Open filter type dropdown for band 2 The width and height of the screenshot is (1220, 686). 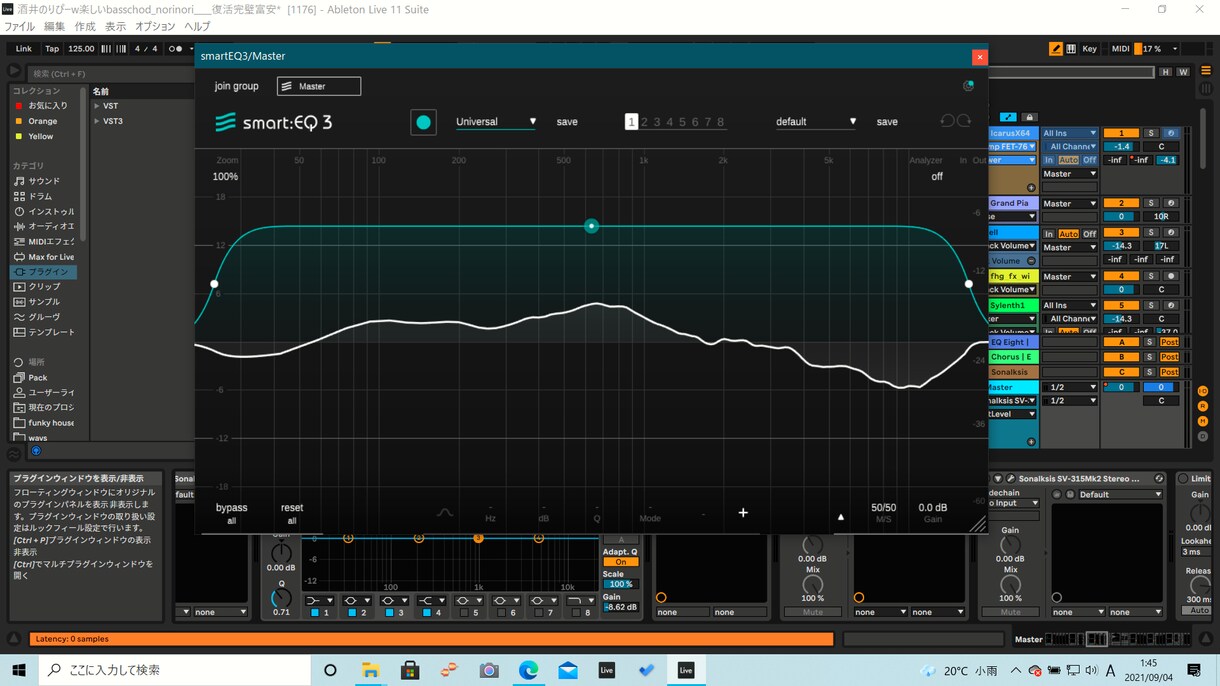pos(357,600)
